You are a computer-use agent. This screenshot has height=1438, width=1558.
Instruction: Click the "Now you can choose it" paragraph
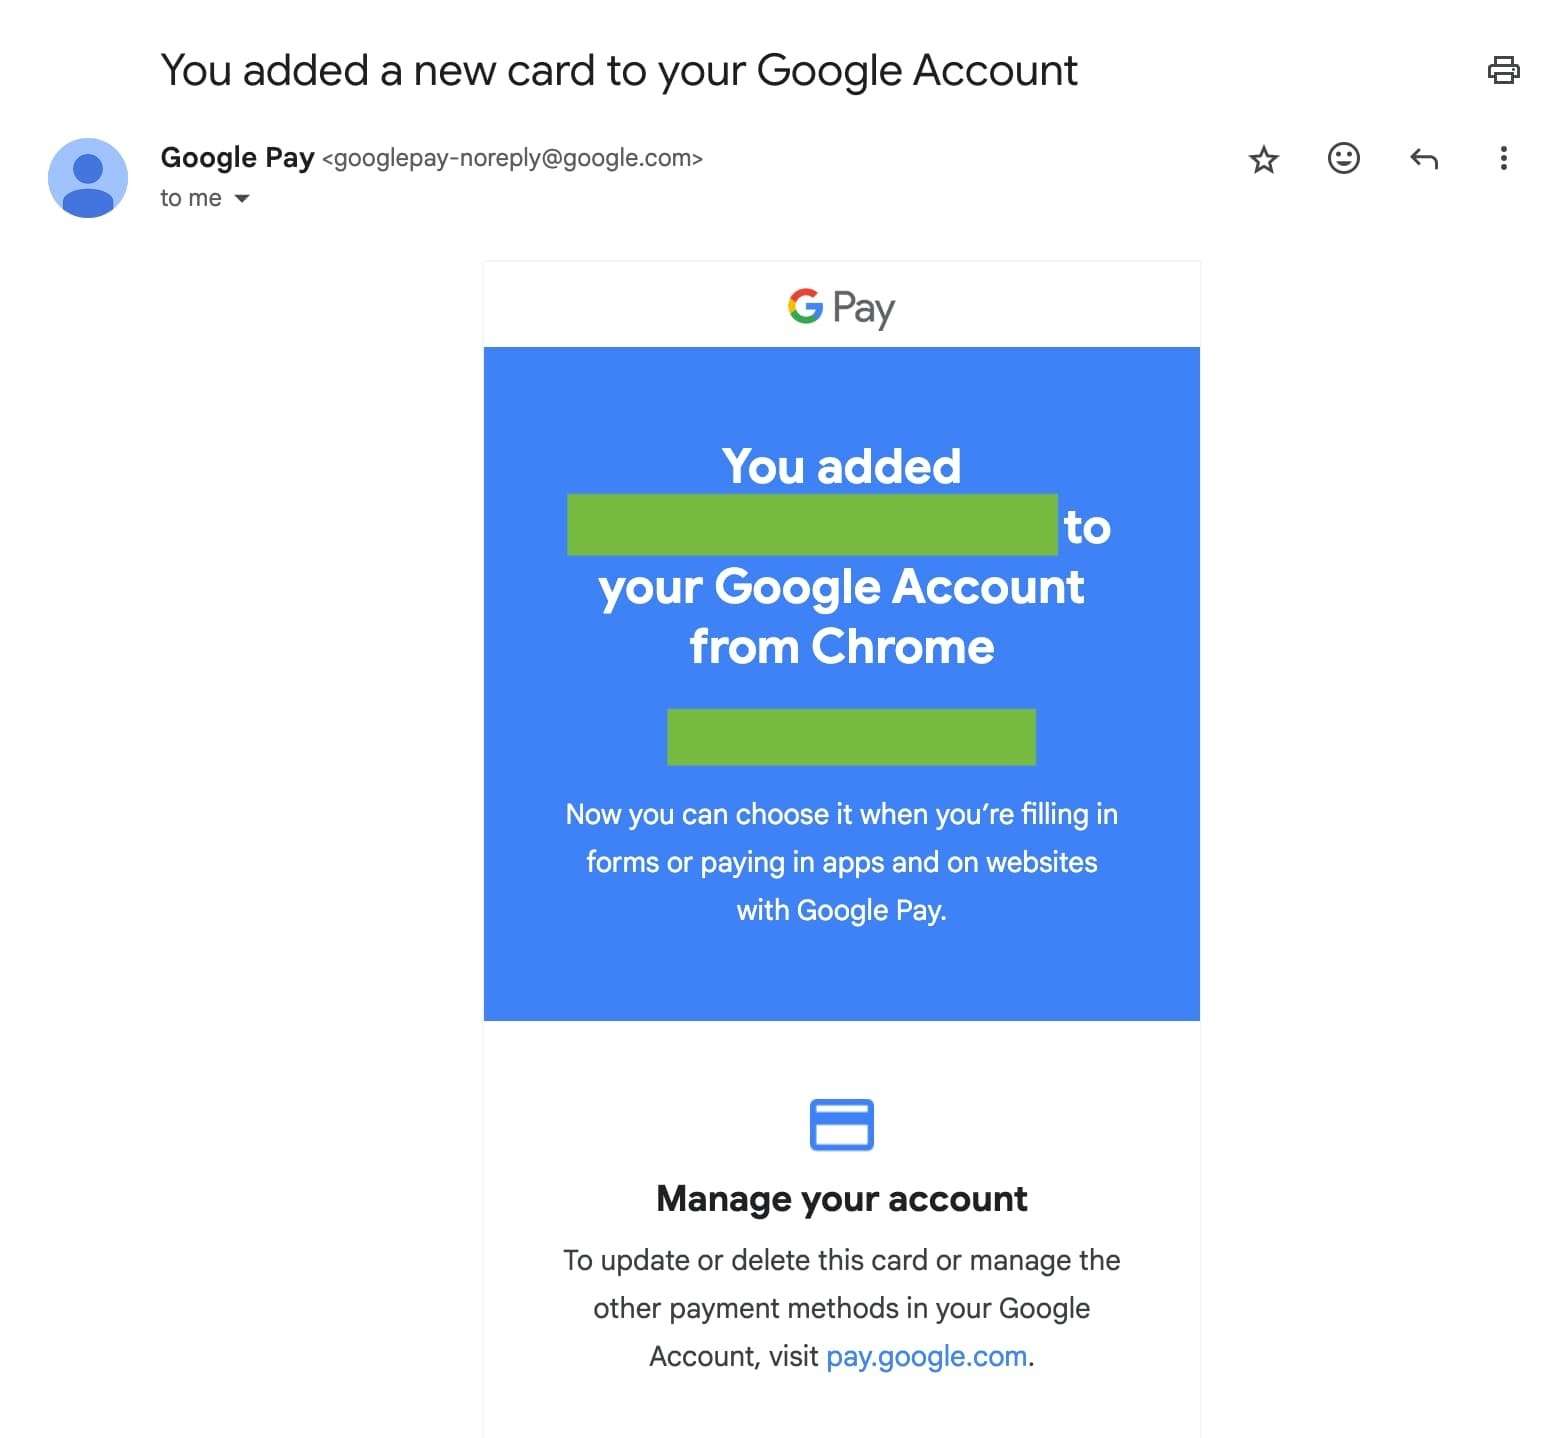[x=841, y=862]
